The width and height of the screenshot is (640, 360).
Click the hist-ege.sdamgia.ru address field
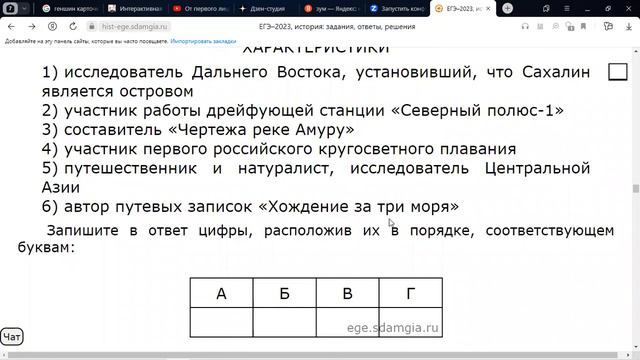pyautogui.click(x=134, y=27)
